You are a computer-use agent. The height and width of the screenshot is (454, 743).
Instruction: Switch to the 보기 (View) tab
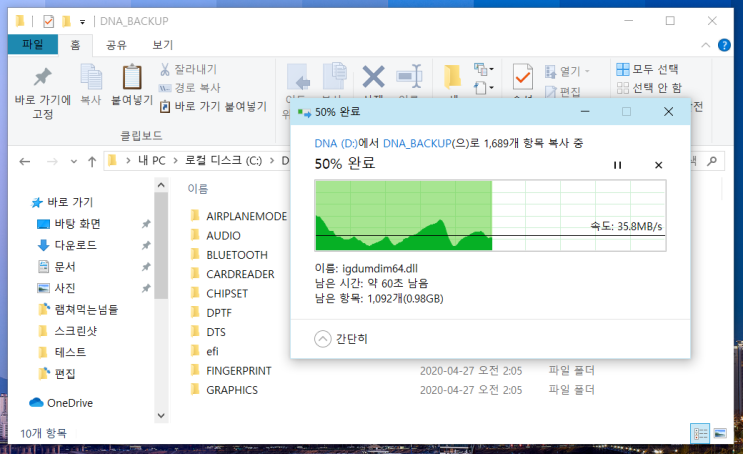pos(163,45)
